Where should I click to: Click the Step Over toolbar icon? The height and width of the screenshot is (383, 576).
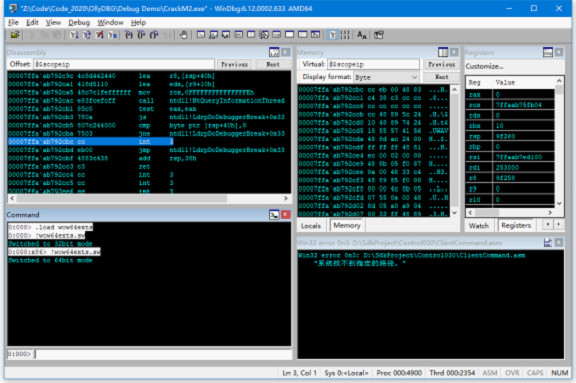click(x=141, y=35)
